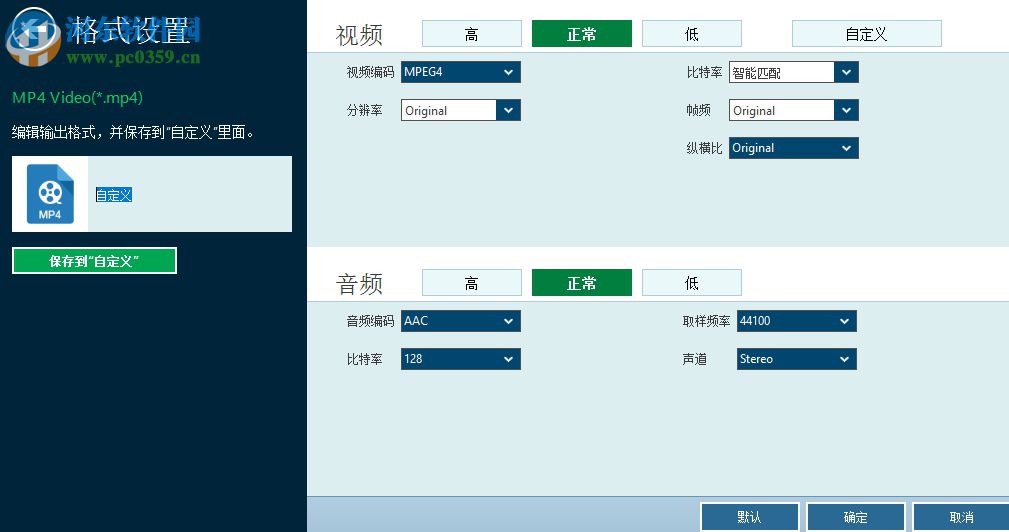The image size is (1009, 532).
Task: Open the 视频编码 MPEG4 dropdown
Action: pos(461,72)
